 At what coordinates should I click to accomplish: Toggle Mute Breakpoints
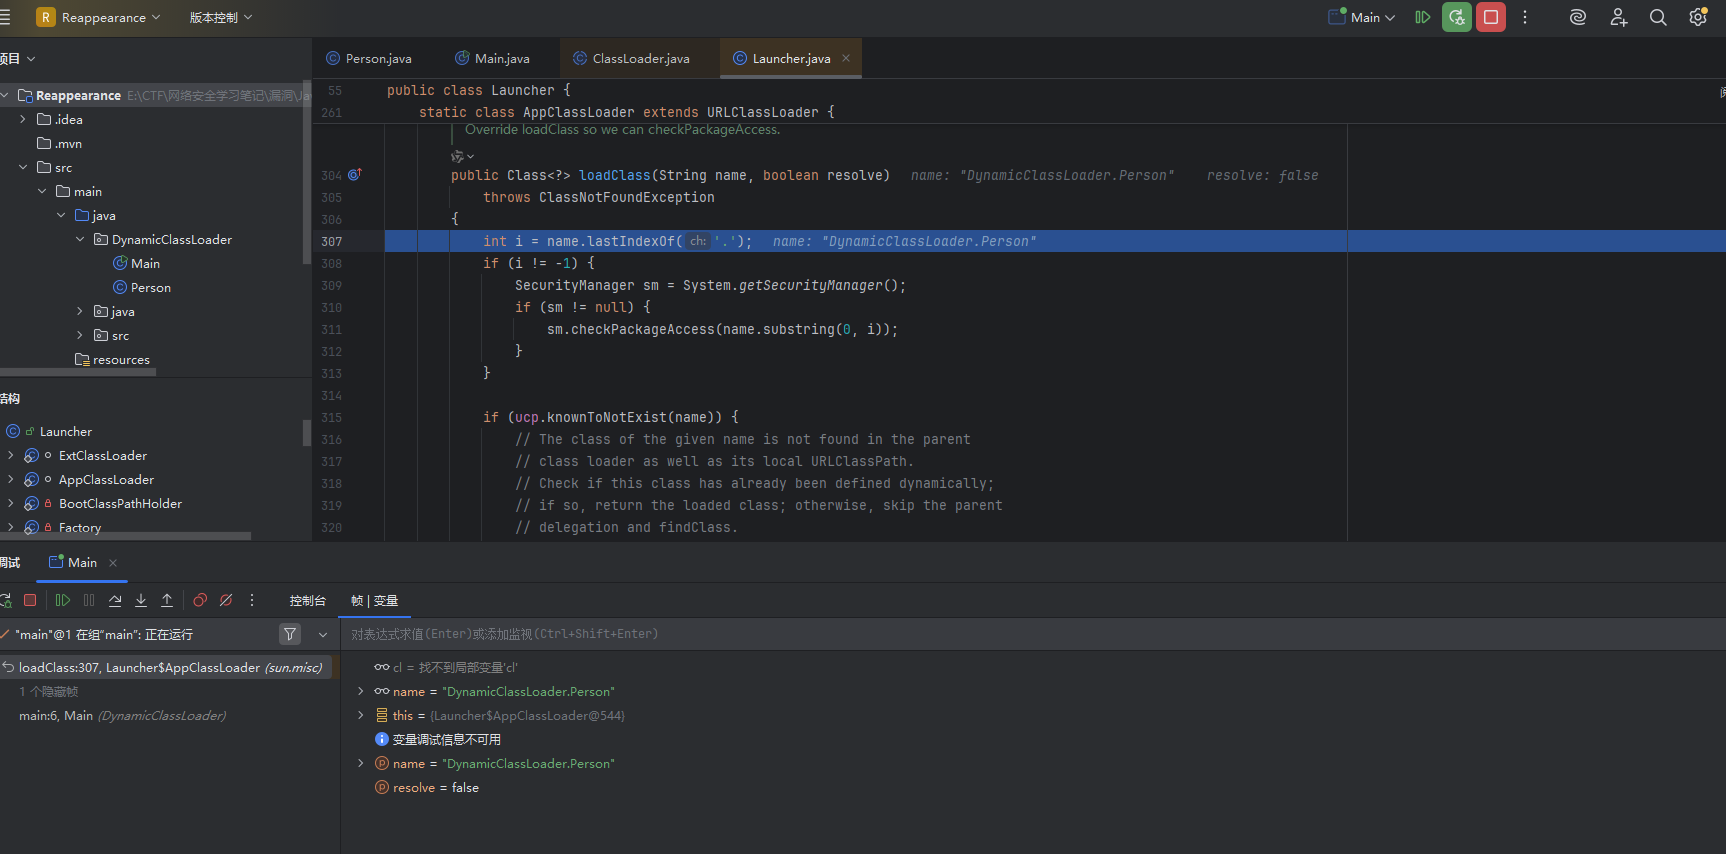[x=226, y=600]
